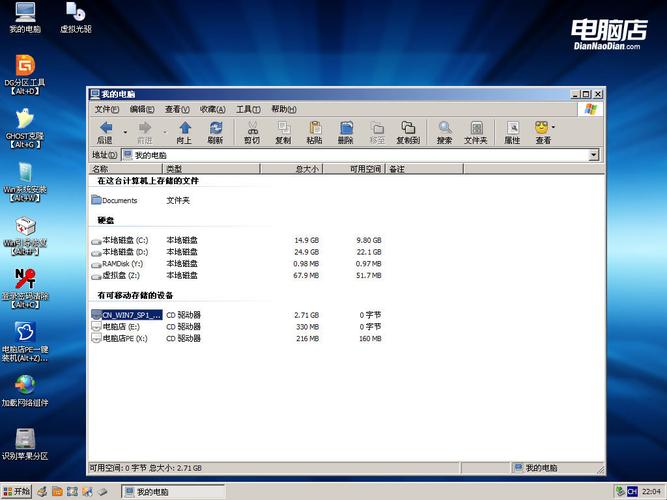Click the Forward (前进) toolbar button
Viewport: 667px width, 500px height.
145,132
